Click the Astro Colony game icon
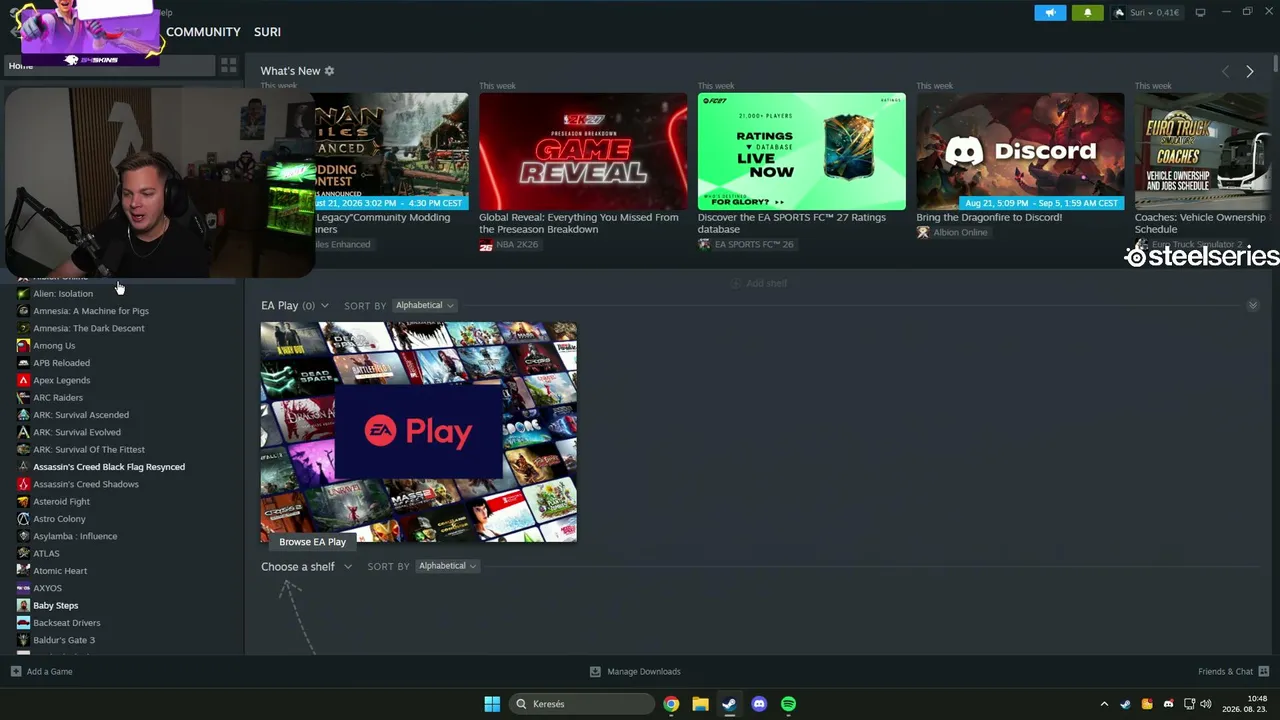1280x720 pixels. (x=23, y=519)
